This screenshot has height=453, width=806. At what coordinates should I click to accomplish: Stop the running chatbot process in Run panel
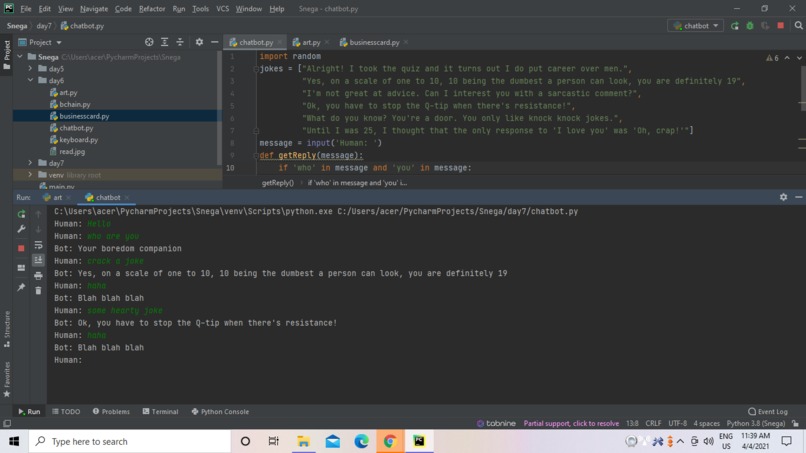point(21,248)
